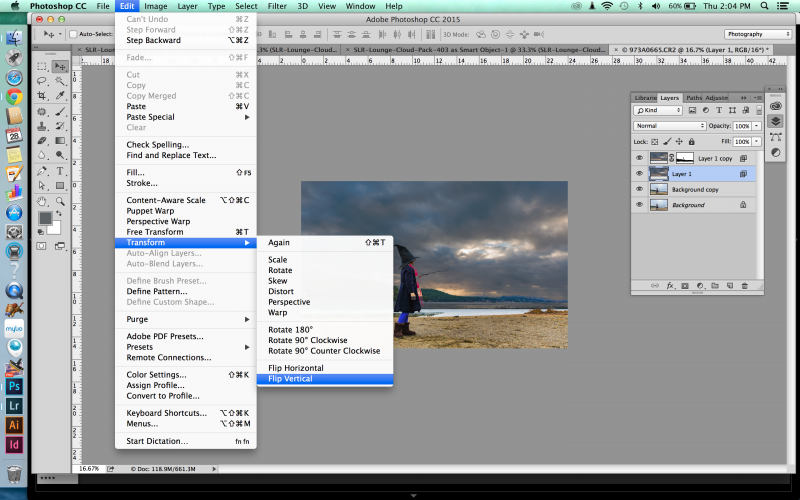This screenshot has height=500, width=800.
Task: Open the Opacity slider dropdown arrow
Action: click(x=757, y=126)
